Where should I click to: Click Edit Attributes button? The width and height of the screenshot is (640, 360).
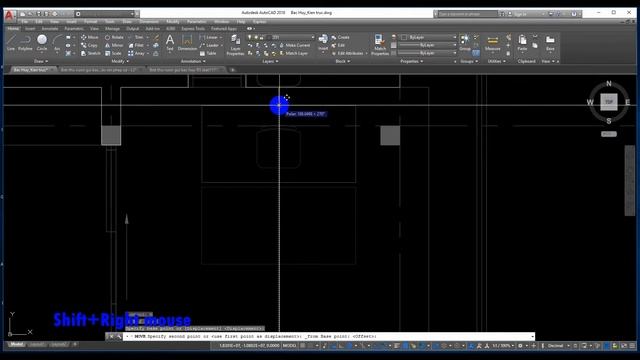click(347, 53)
